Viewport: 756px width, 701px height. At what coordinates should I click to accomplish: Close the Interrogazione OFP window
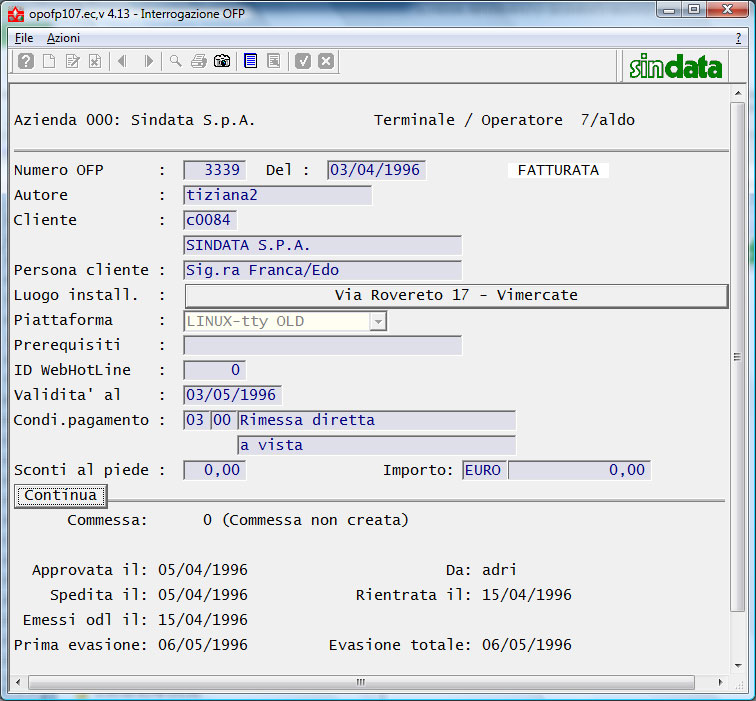click(x=728, y=10)
